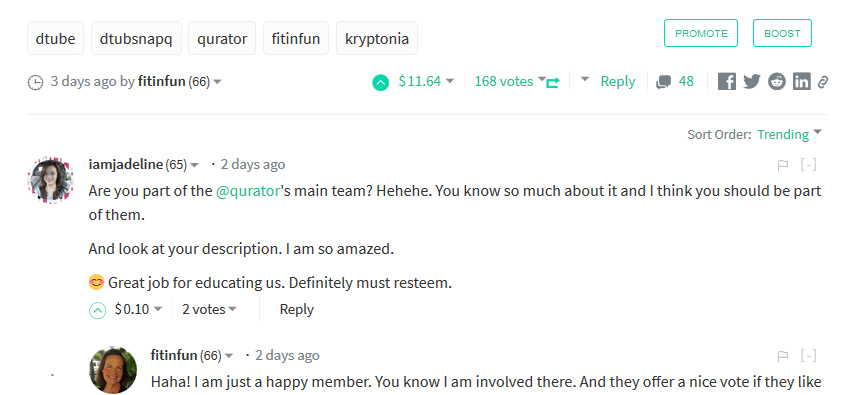Image resolution: width=857 pixels, height=395 pixels.
Task: Upvote iamjadeline's comment
Action: click(97, 310)
